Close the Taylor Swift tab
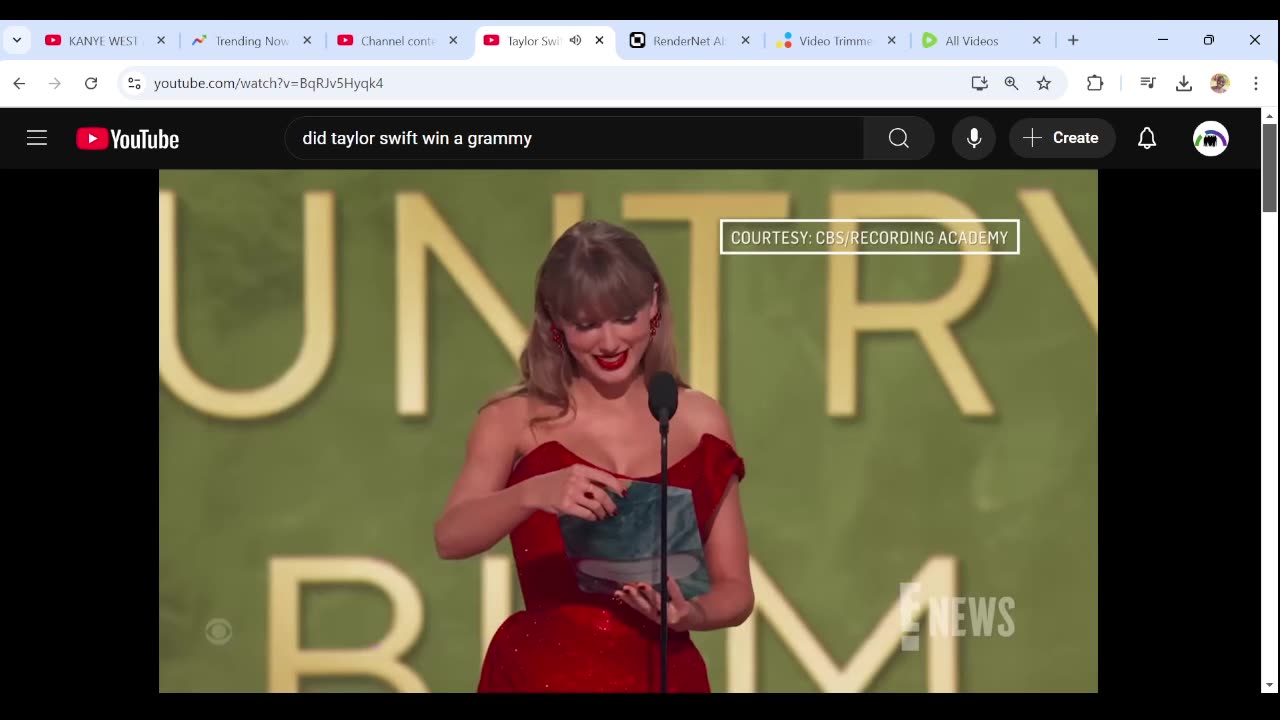This screenshot has width=1280, height=720. [x=599, y=41]
